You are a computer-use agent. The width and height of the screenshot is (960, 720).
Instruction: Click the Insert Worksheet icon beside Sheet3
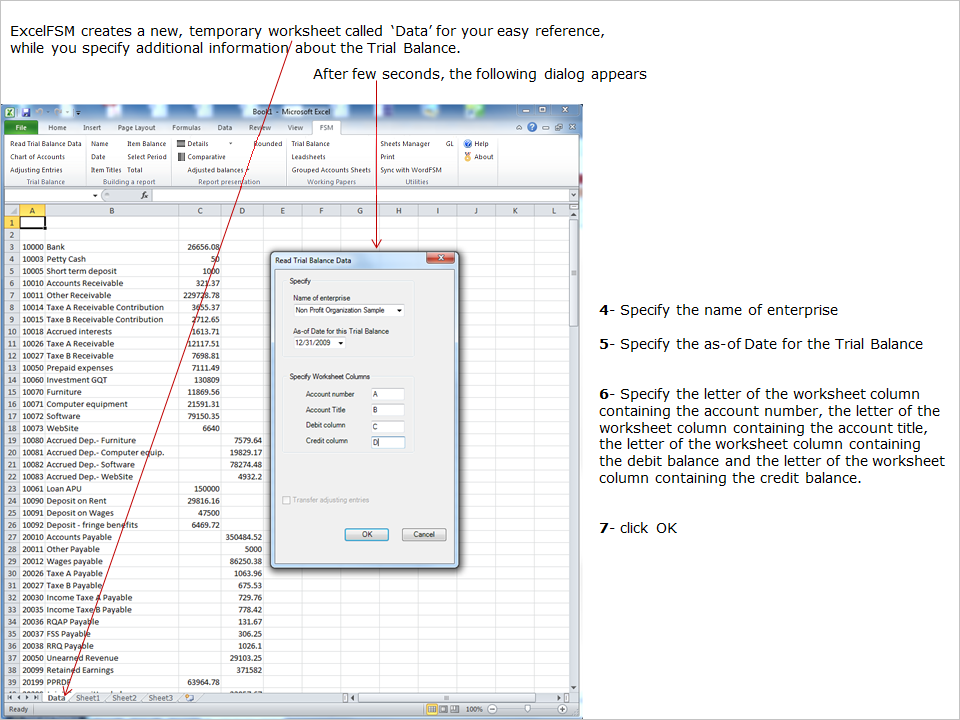point(189,698)
